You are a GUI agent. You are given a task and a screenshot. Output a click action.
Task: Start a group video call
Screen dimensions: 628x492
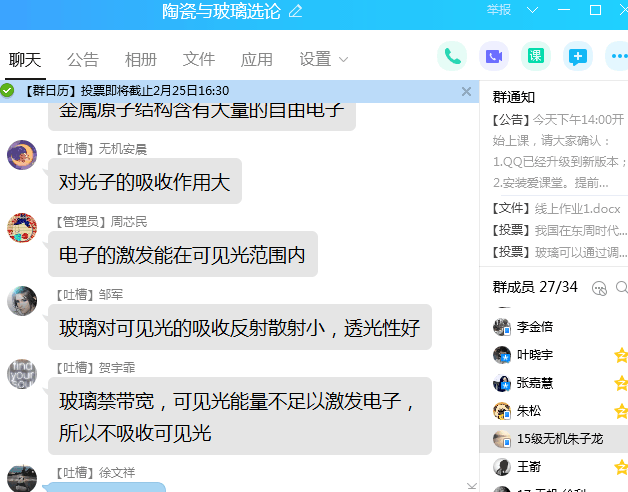494,56
